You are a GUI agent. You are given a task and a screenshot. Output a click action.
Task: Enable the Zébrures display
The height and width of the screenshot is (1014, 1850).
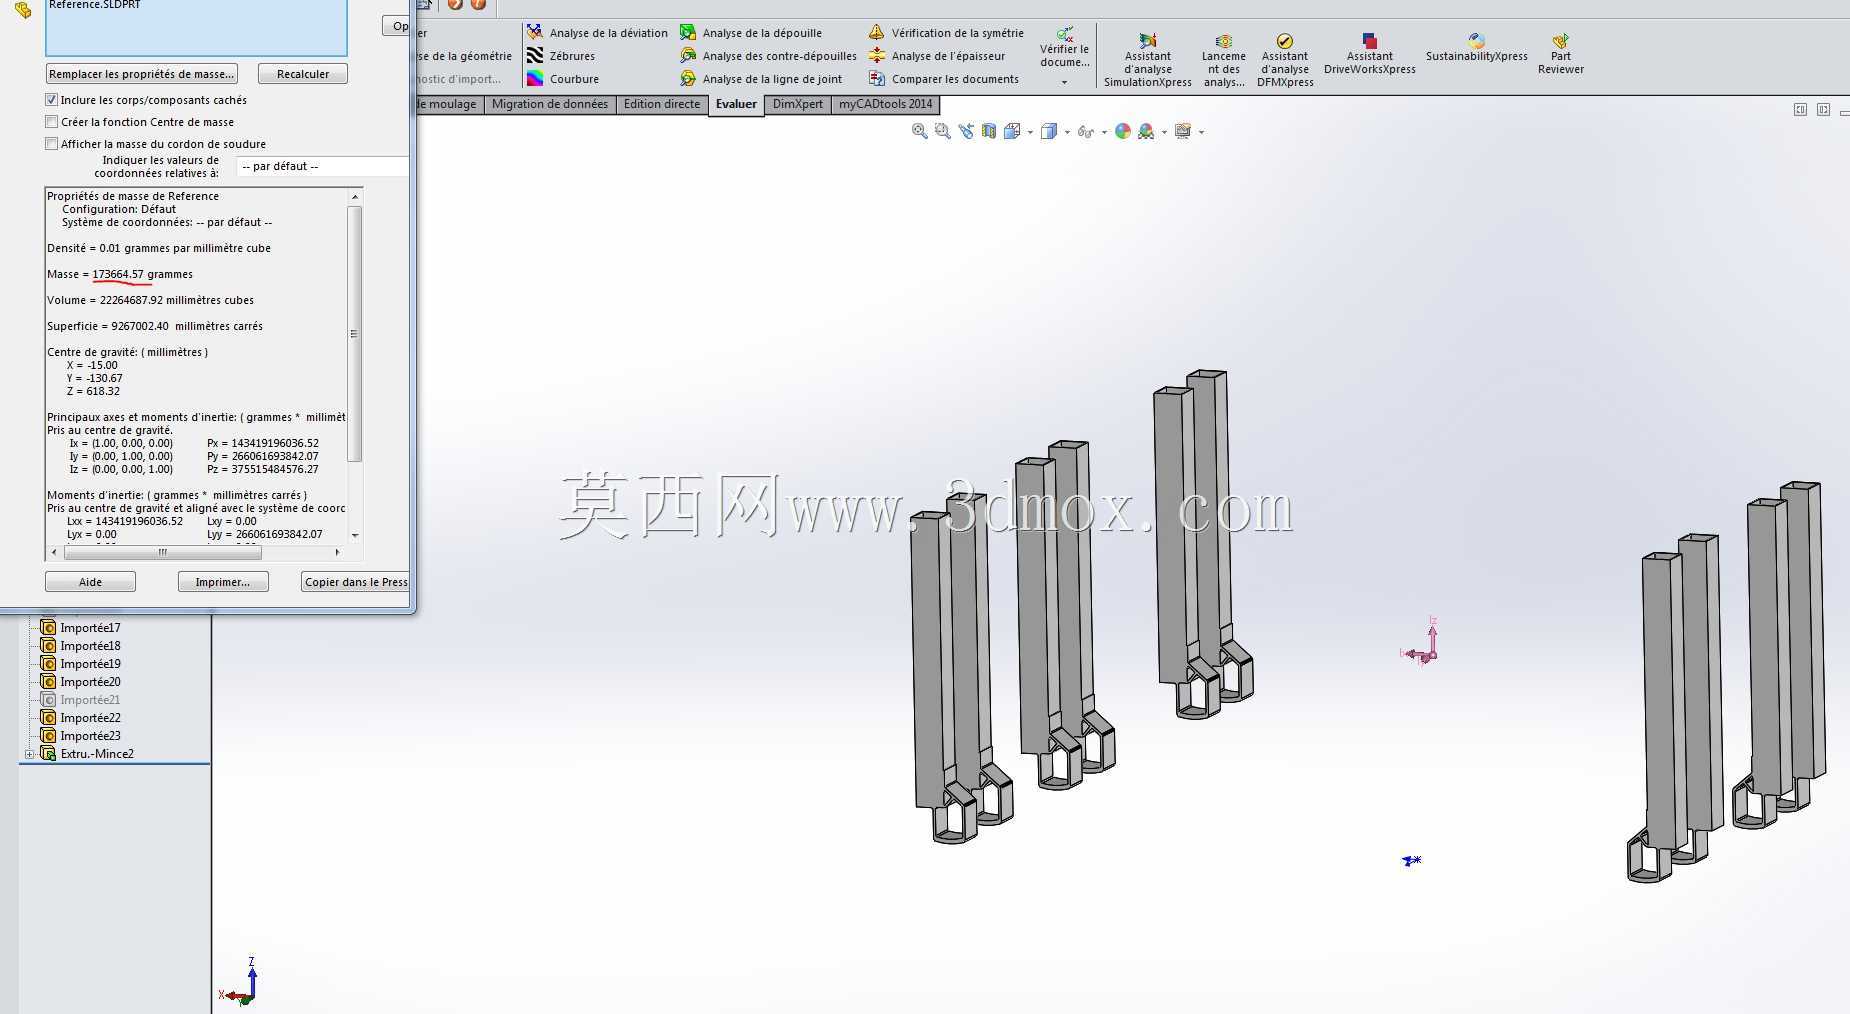[x=561, y=56]
